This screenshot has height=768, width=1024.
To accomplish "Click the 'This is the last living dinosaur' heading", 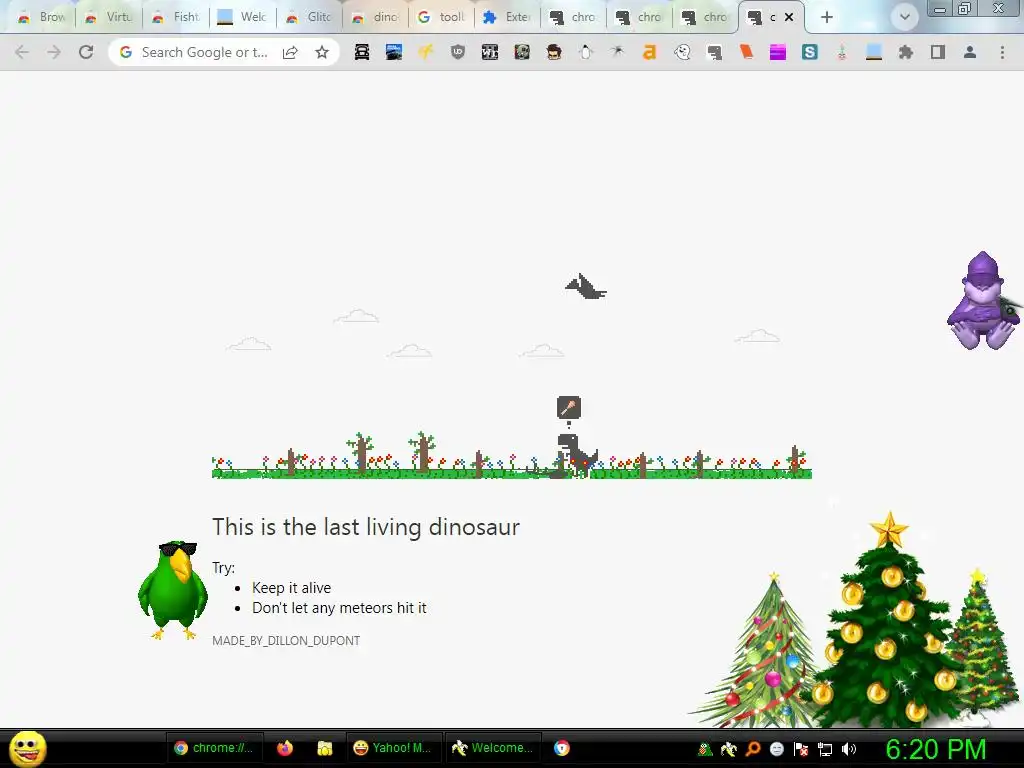I will point(366,527).
